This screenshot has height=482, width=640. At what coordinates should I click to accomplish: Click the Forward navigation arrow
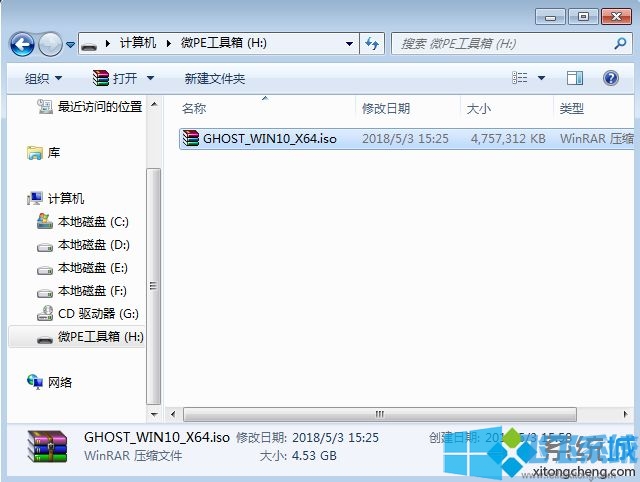pyautogui.click(x=50, y=44)
